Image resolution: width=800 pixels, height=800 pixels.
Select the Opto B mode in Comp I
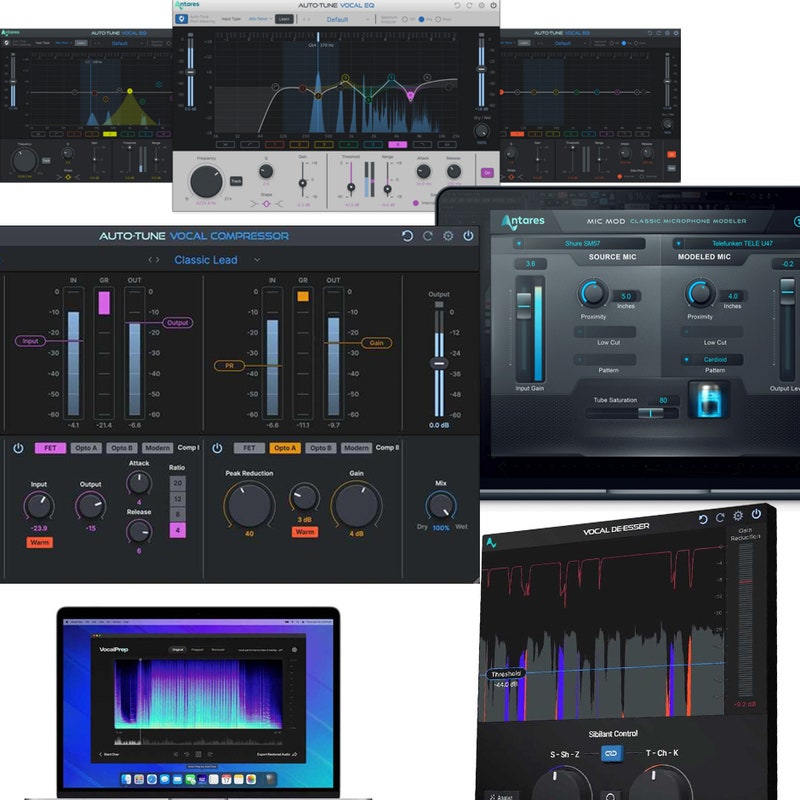(122, 448)
